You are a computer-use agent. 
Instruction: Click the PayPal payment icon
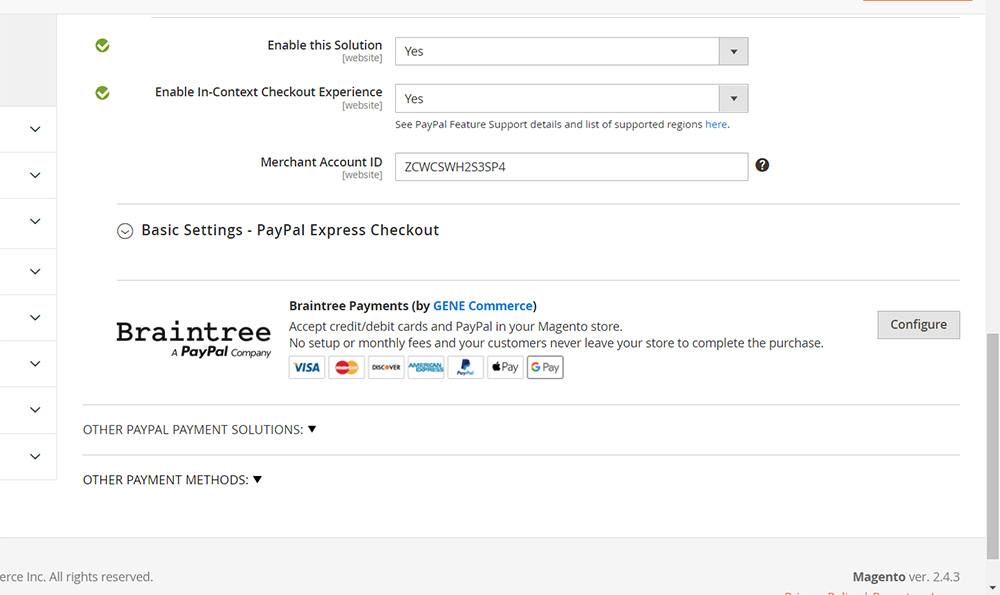pos(466,367)
